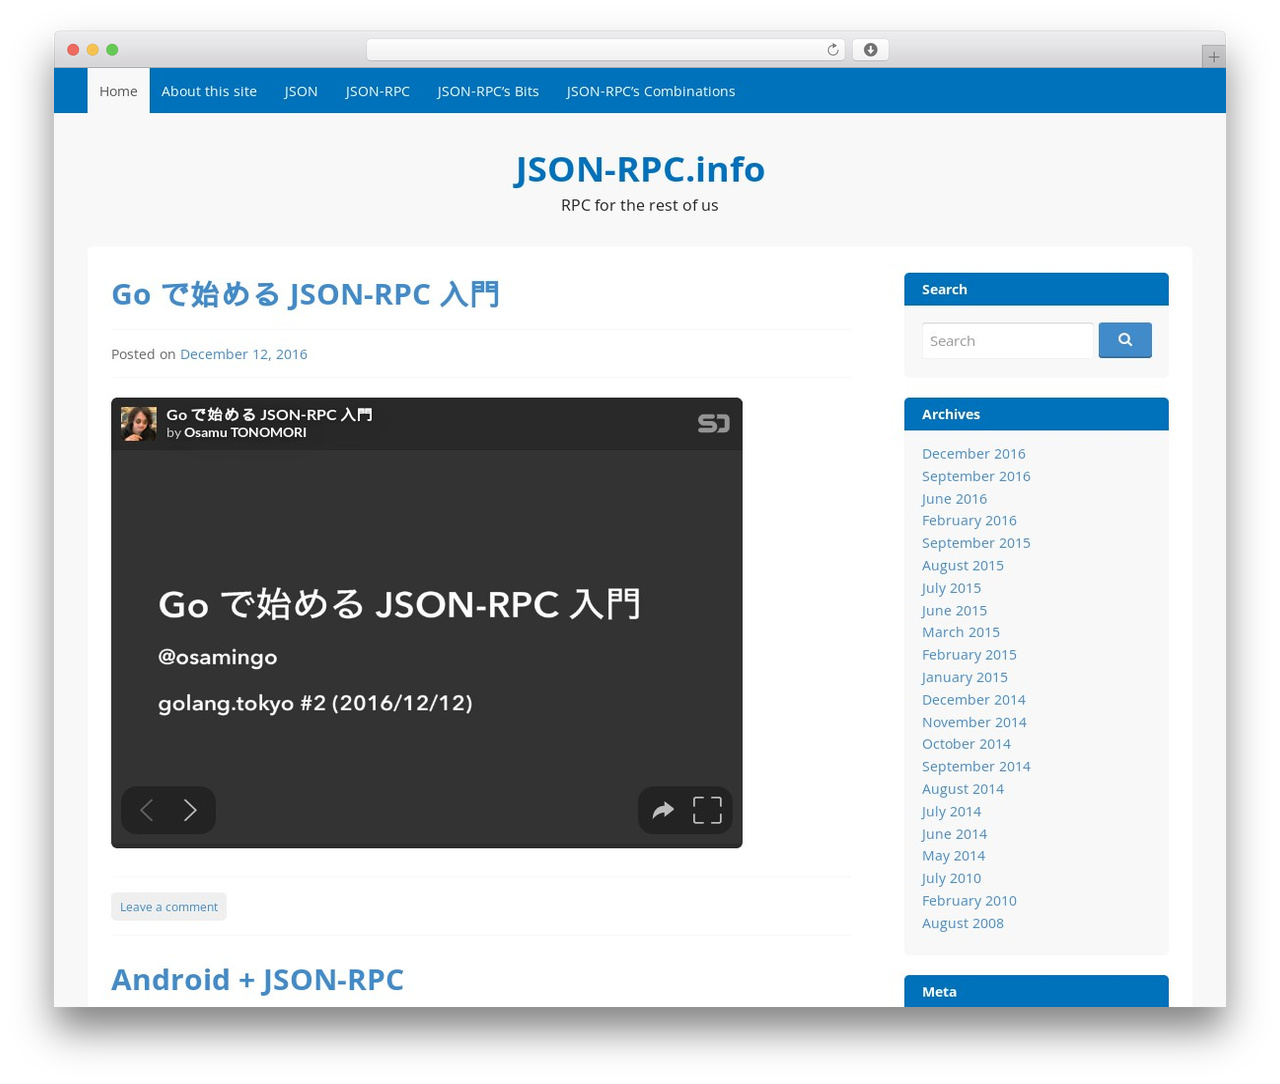Click the browser address bar
Viewport: 1280px width, 1084px height.
(605, 50)
